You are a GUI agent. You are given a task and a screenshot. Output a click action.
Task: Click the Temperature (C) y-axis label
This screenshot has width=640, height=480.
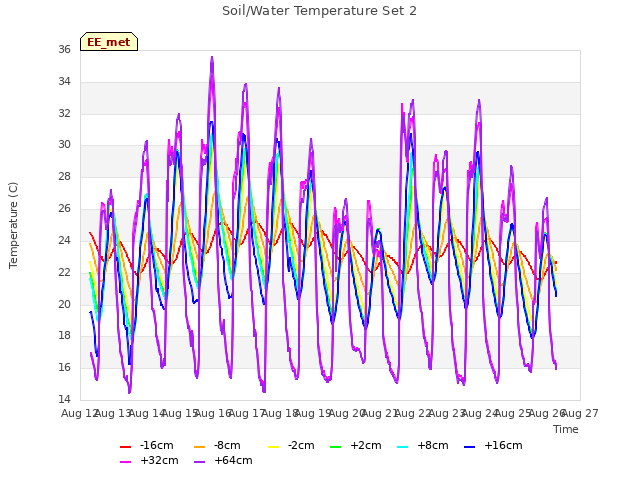click(13, 225)
